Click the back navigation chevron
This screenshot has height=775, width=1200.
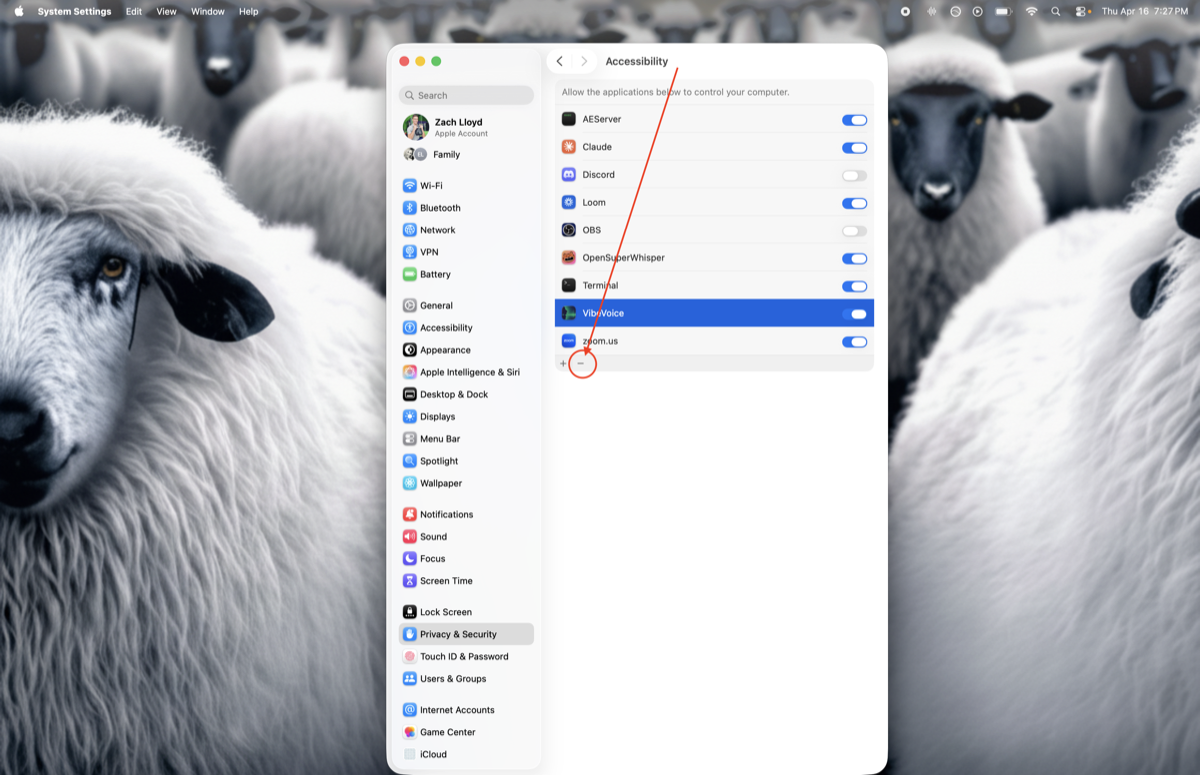[559, 60]
